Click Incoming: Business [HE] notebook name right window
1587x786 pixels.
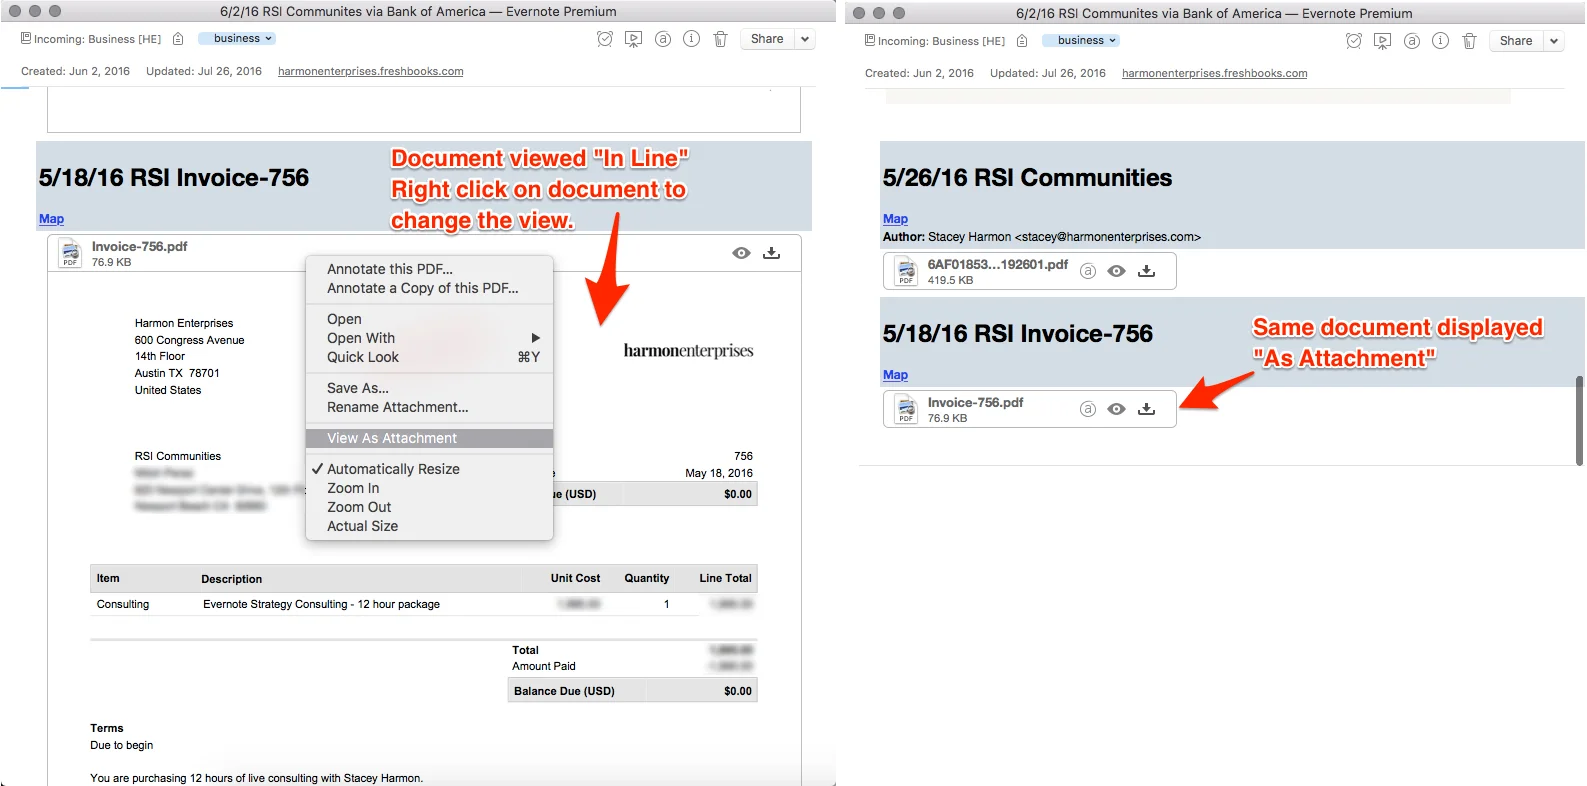click(x=941, y=41)
